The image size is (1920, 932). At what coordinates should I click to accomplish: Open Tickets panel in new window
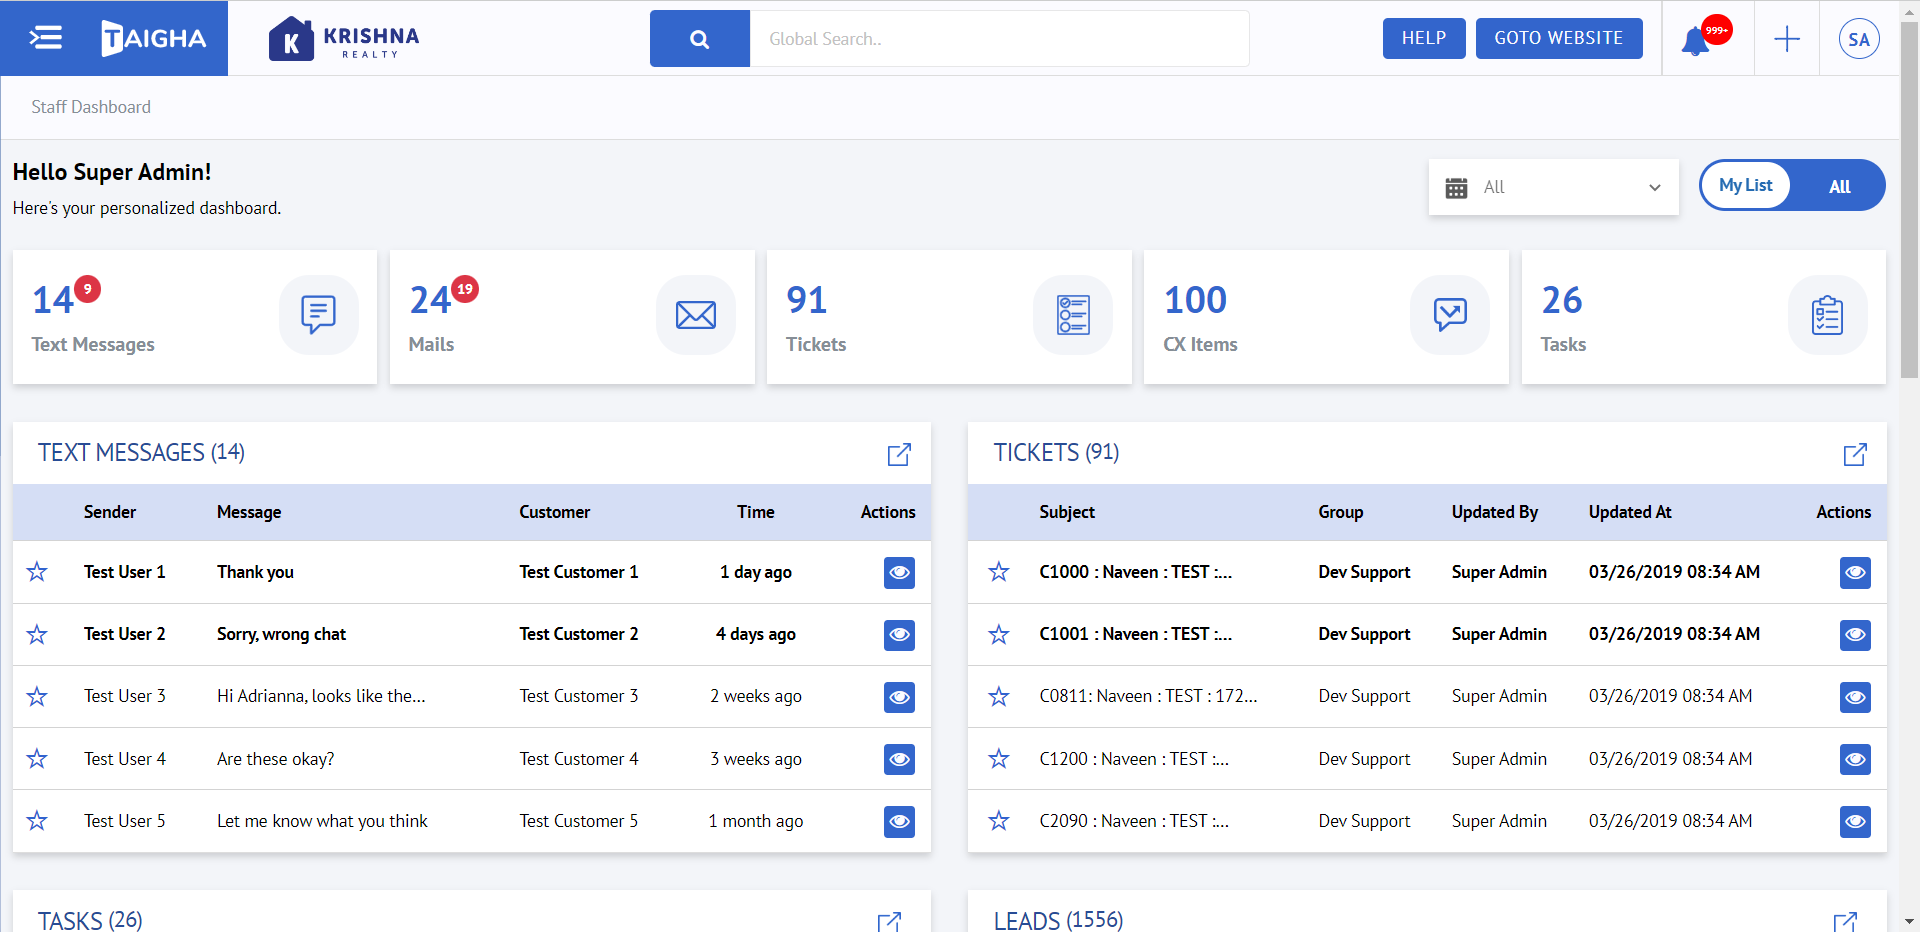[1855, 454]
